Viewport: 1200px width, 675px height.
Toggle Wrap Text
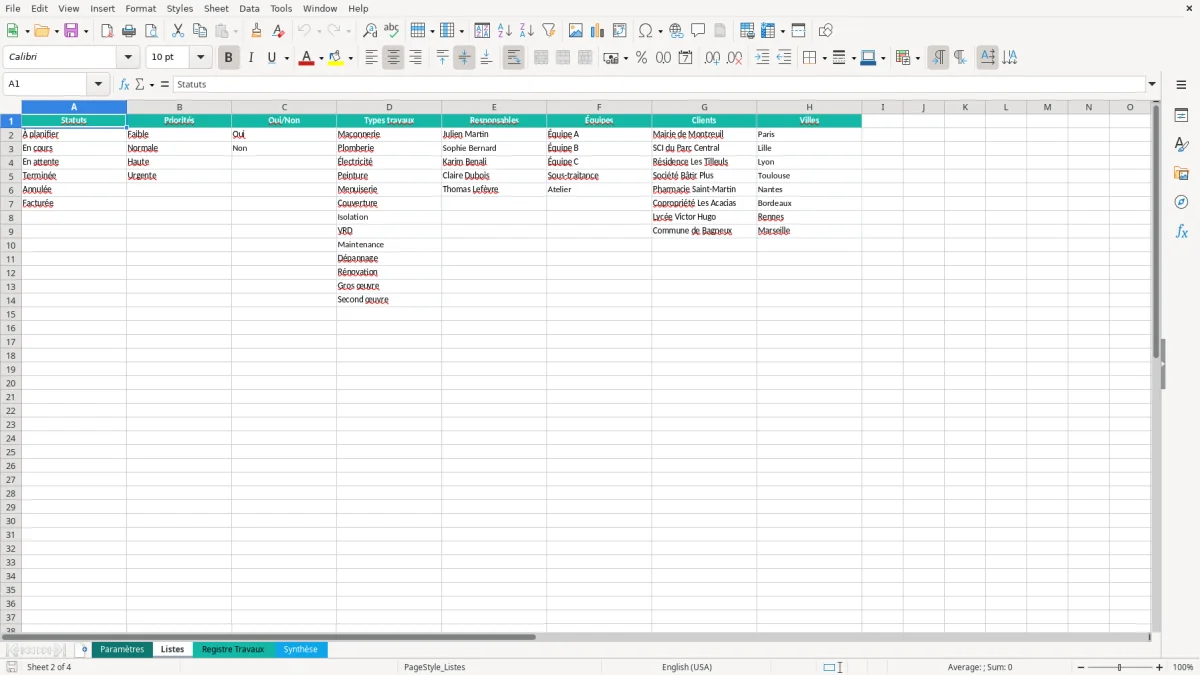pyautogui.click(x=513, y=58)
